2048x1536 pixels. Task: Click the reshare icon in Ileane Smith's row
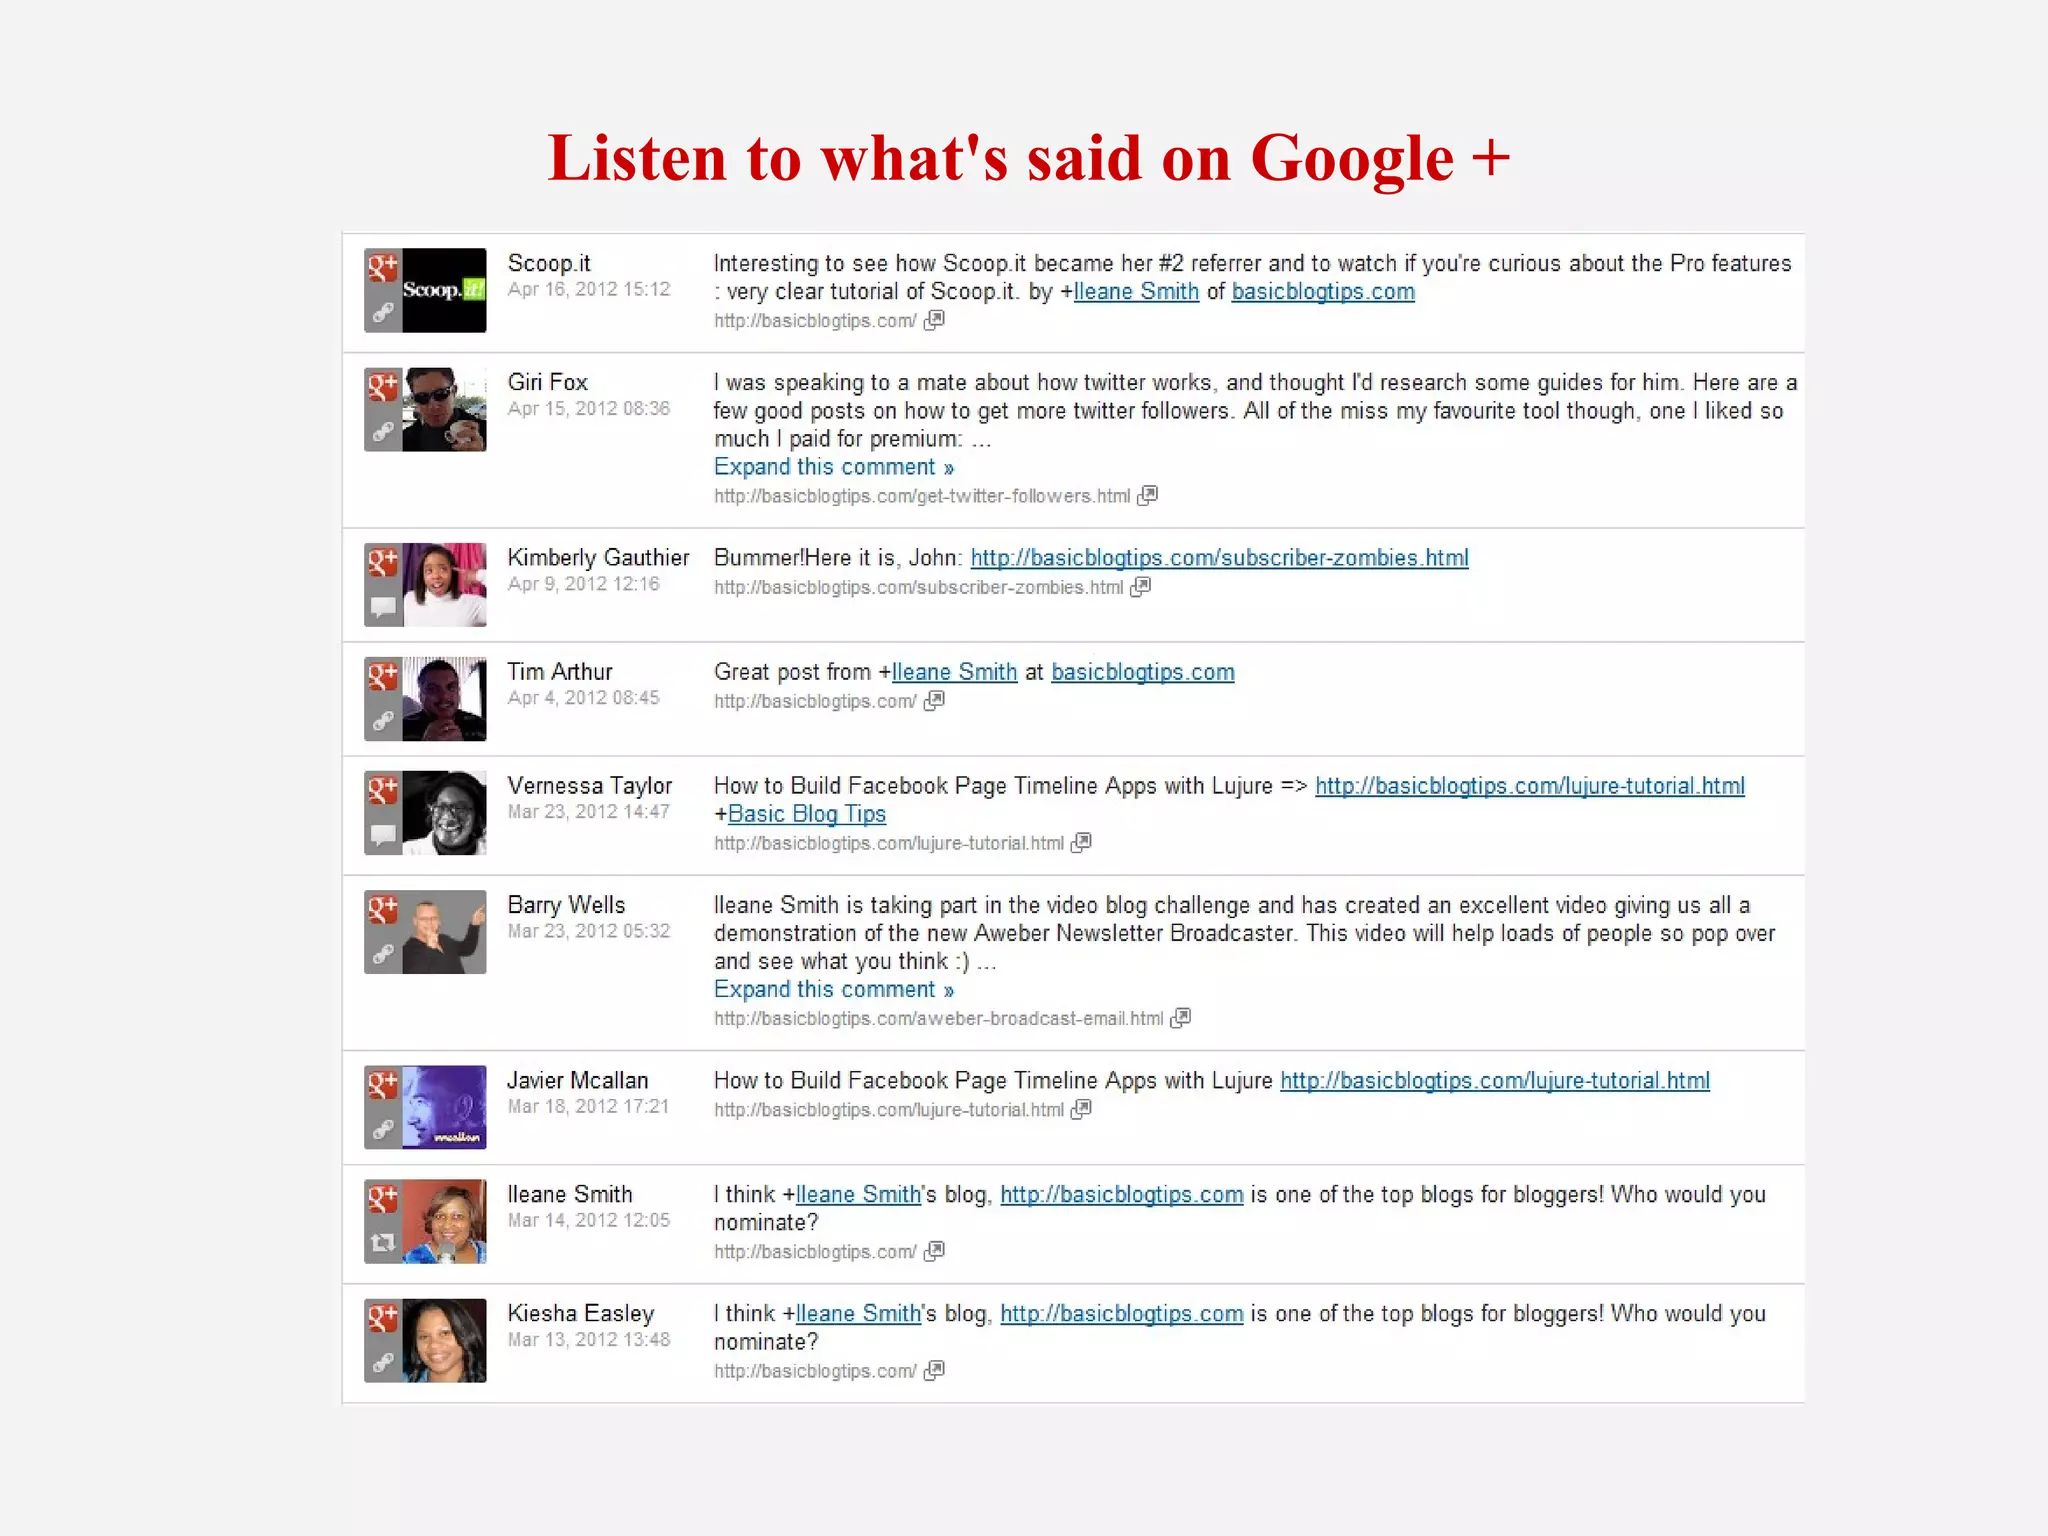(383, 1243)
